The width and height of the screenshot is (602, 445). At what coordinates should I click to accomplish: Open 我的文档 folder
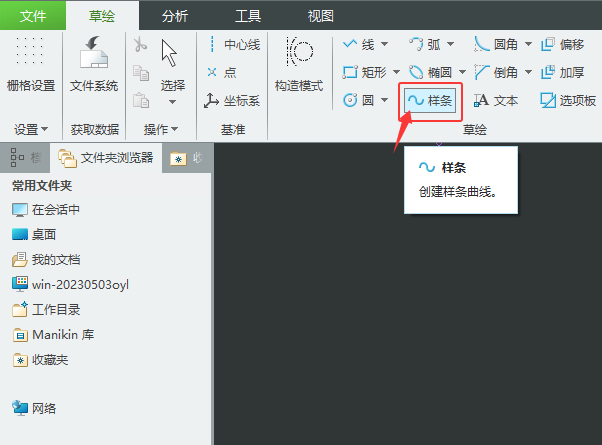pyautogui.click(x=46, y=260)
